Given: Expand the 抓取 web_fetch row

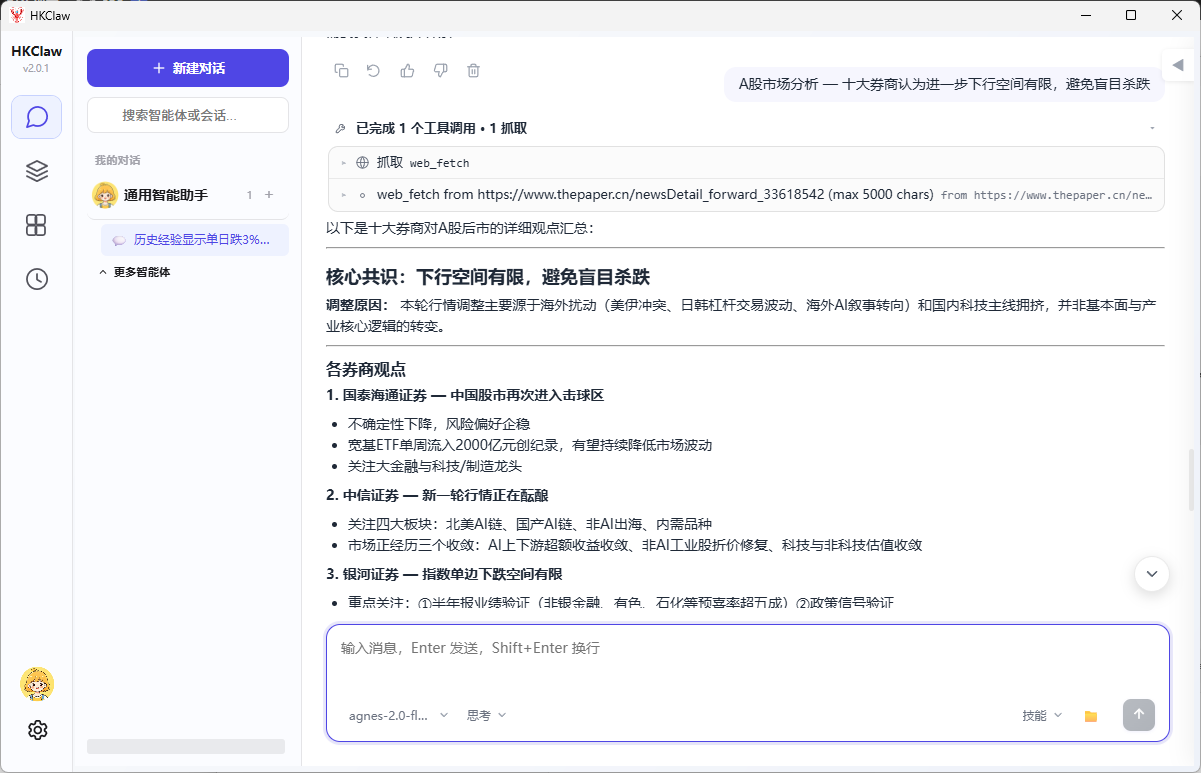Looking at the screenshot, I should (746, 163).
